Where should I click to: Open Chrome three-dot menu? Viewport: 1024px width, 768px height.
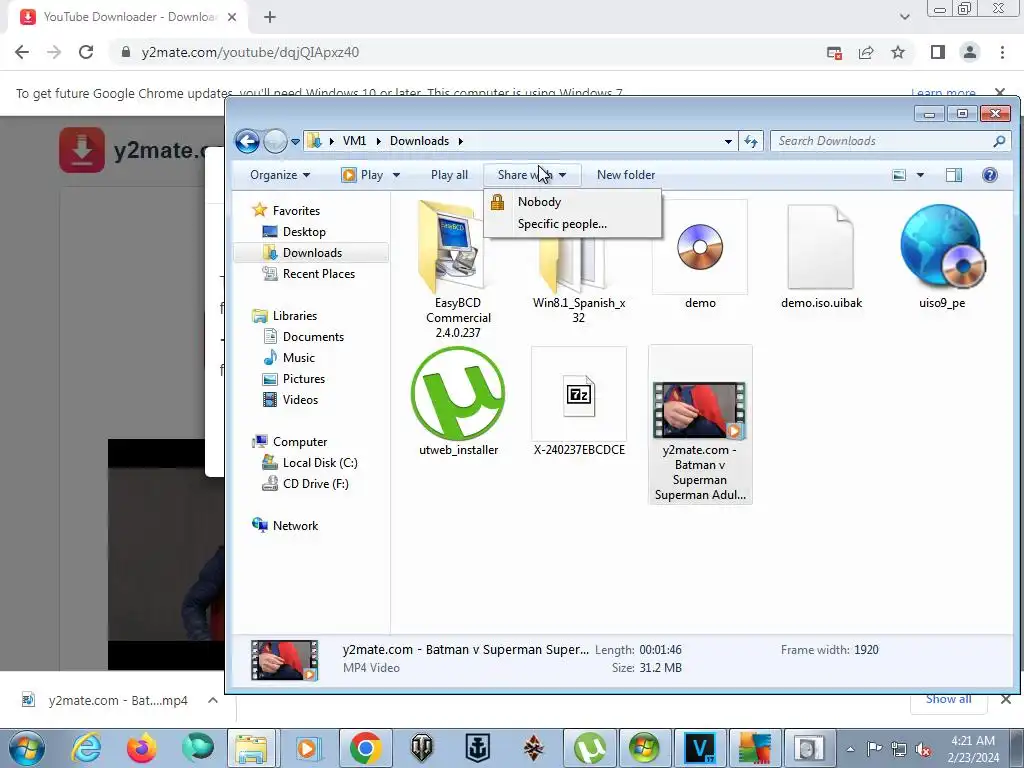coord(1002,52)
